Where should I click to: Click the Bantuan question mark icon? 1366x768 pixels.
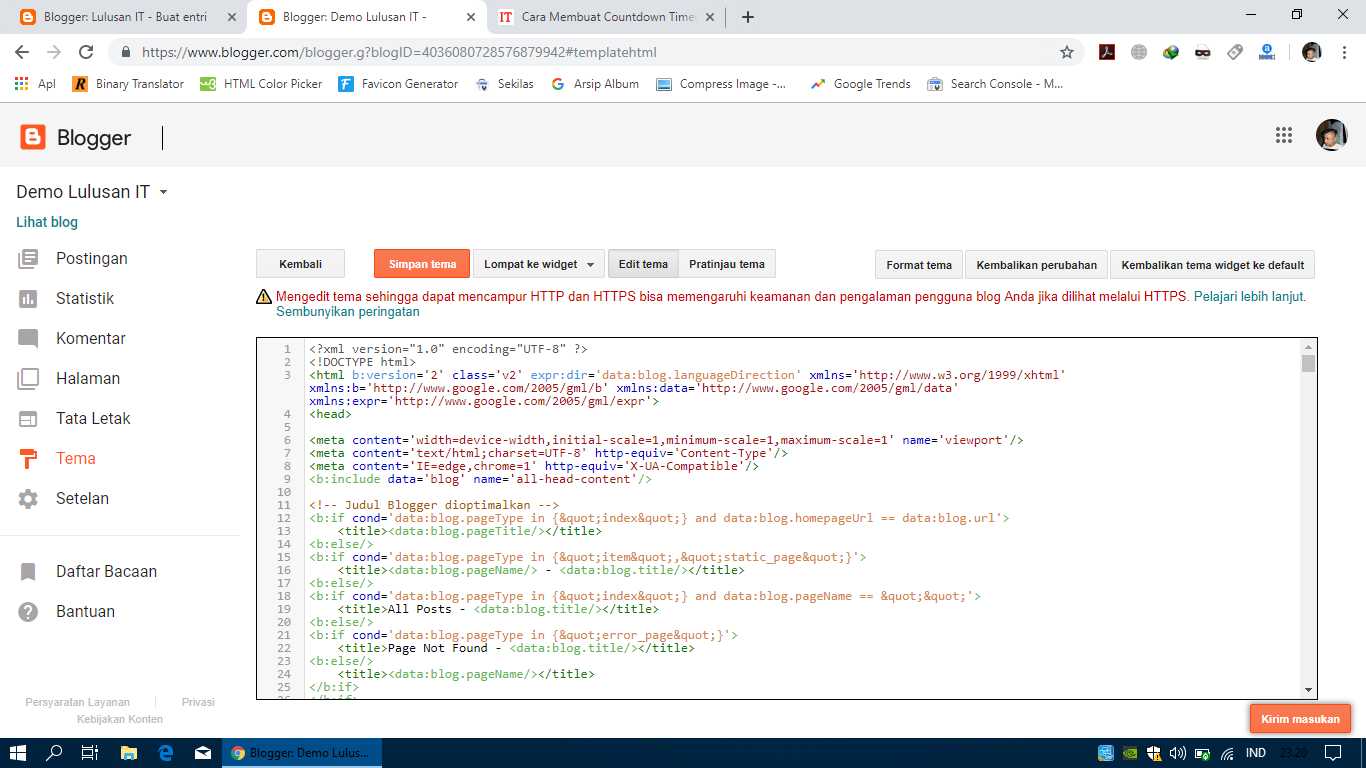28,612
